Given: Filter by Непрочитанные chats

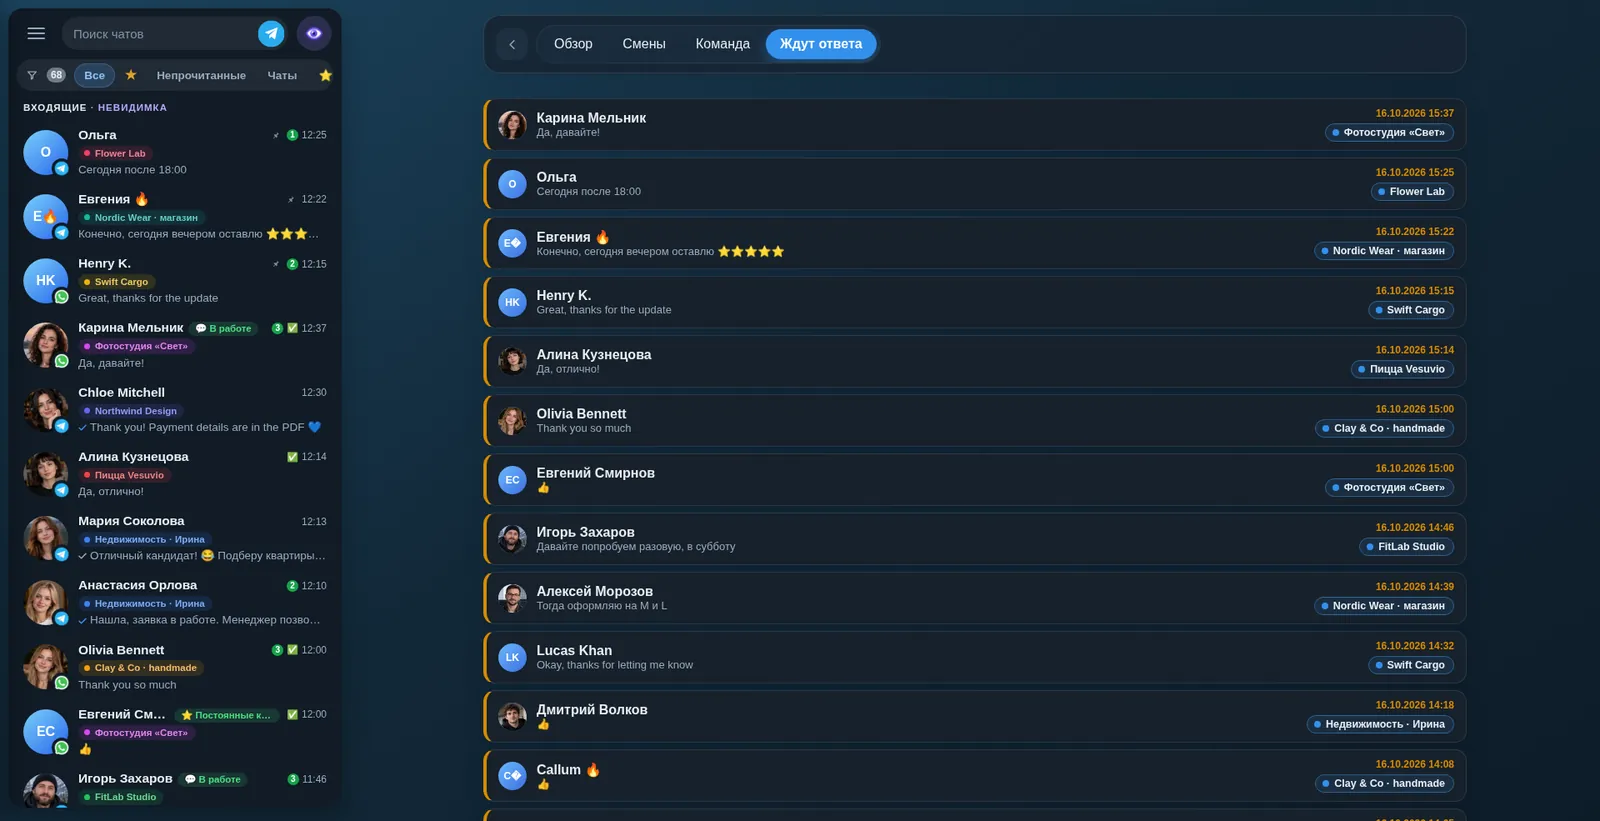Looking at the screenshot, I should click(201, 75).
